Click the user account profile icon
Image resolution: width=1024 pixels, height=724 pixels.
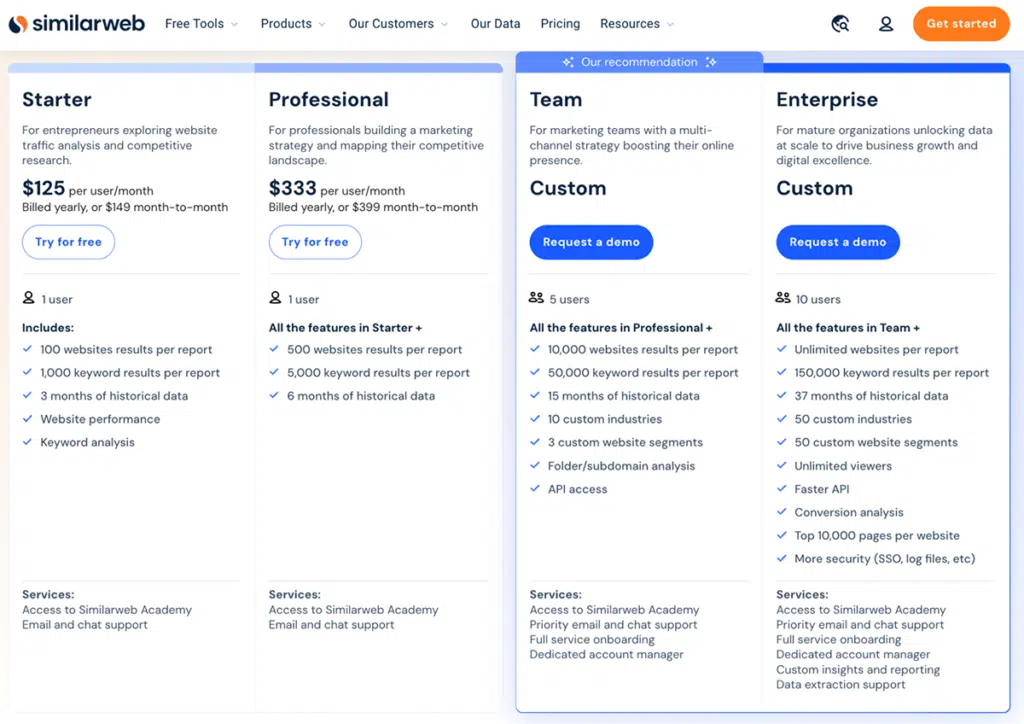[886, 23]
